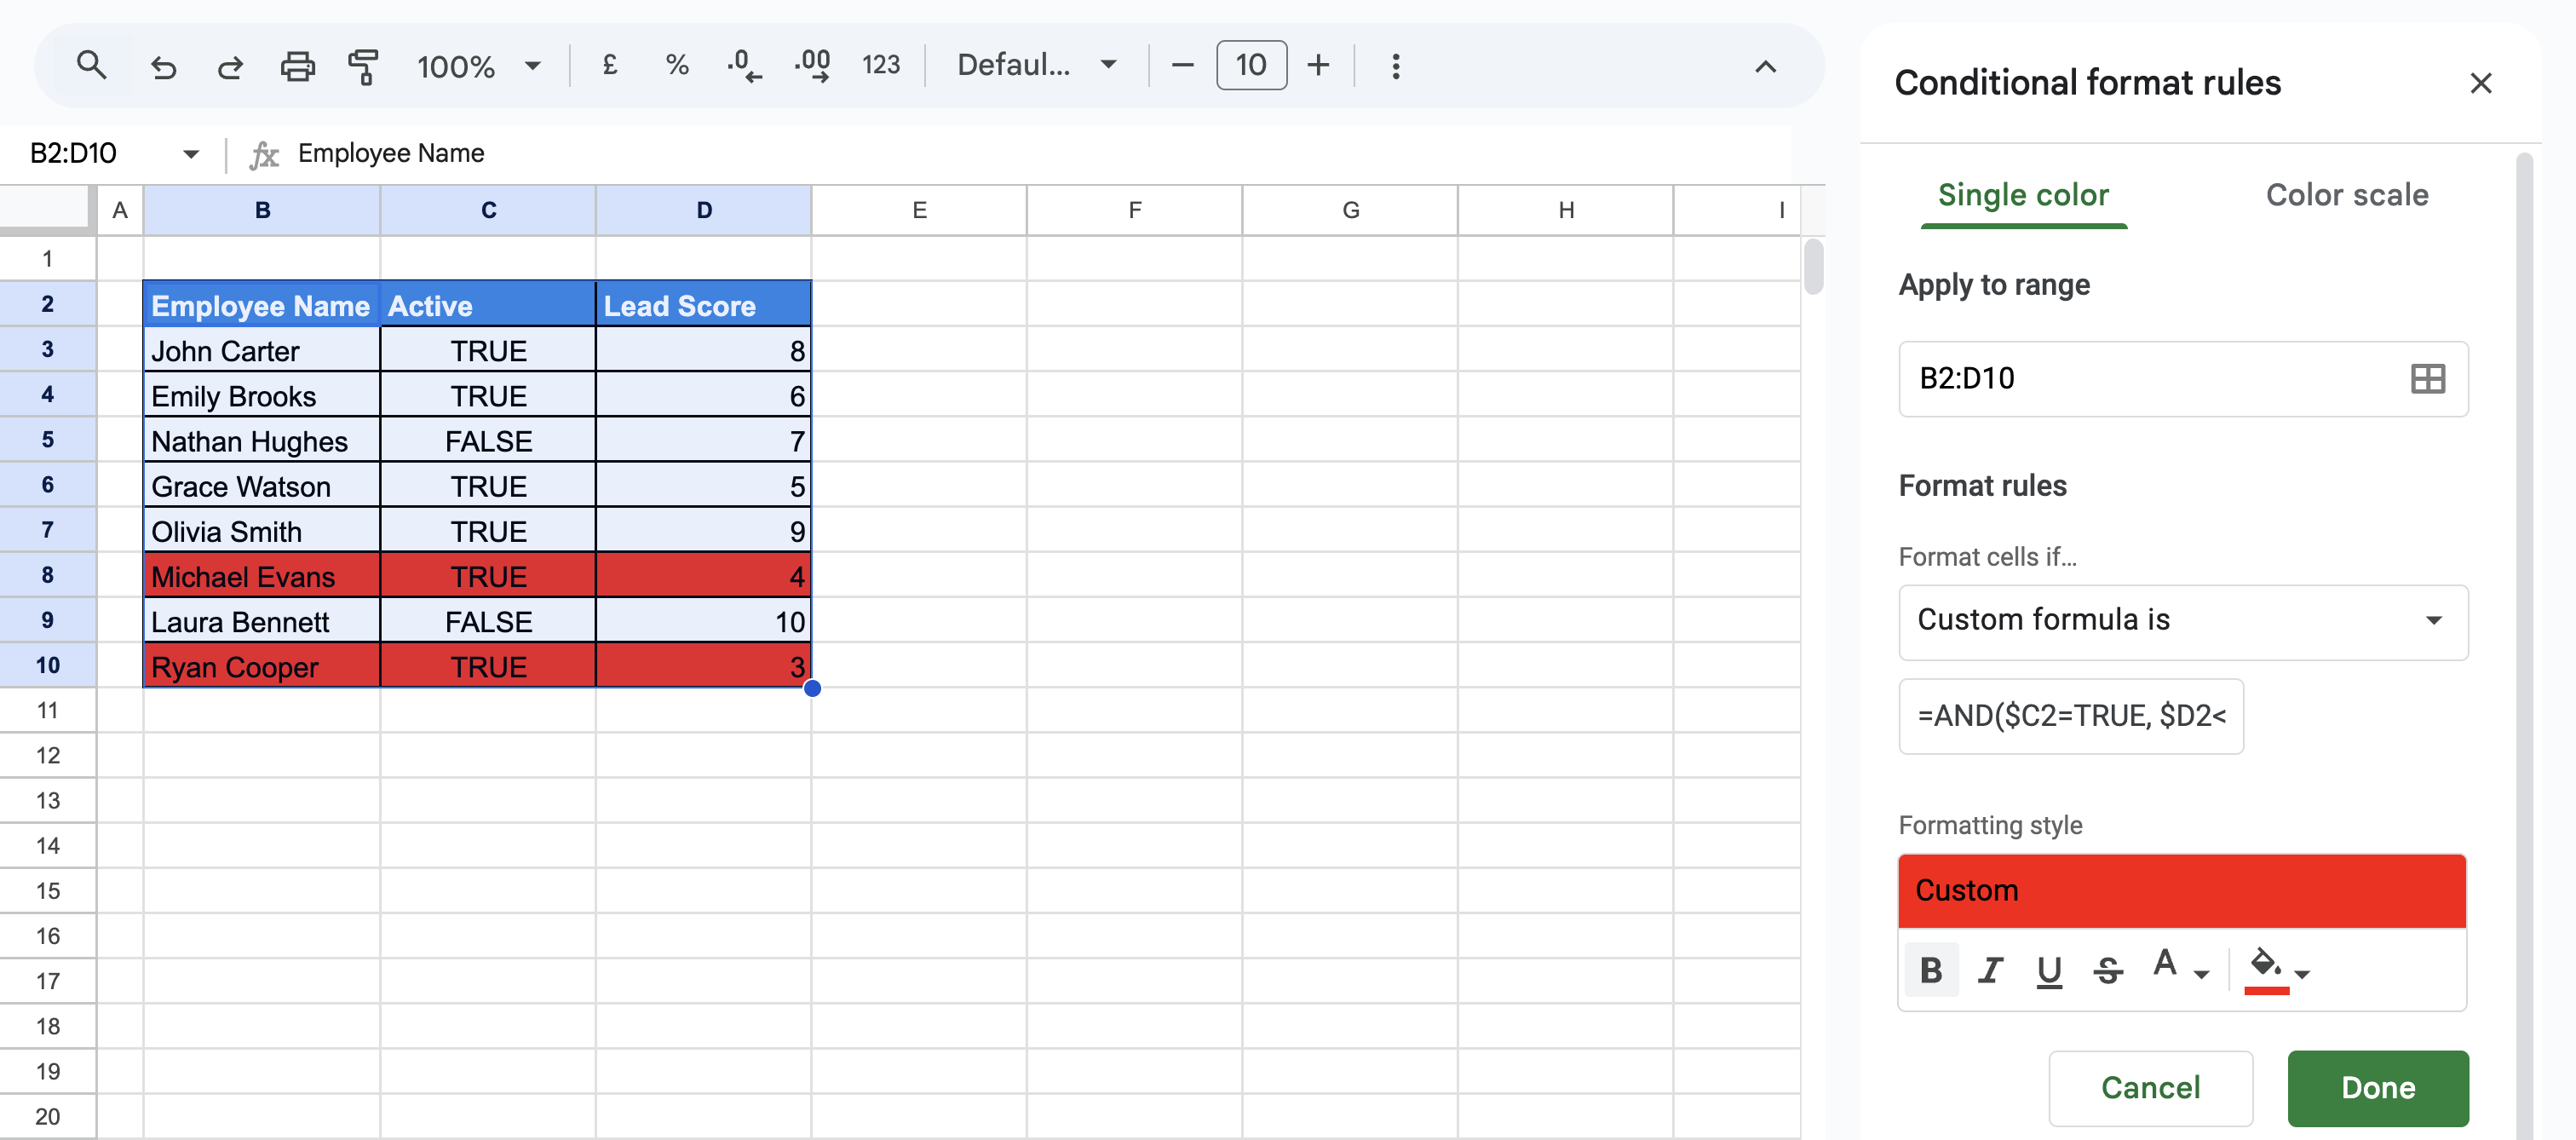Switch to the Color scale tab
Image resolution: width=2576 pixels, height=1140 pixels.
pos(2346,195)
